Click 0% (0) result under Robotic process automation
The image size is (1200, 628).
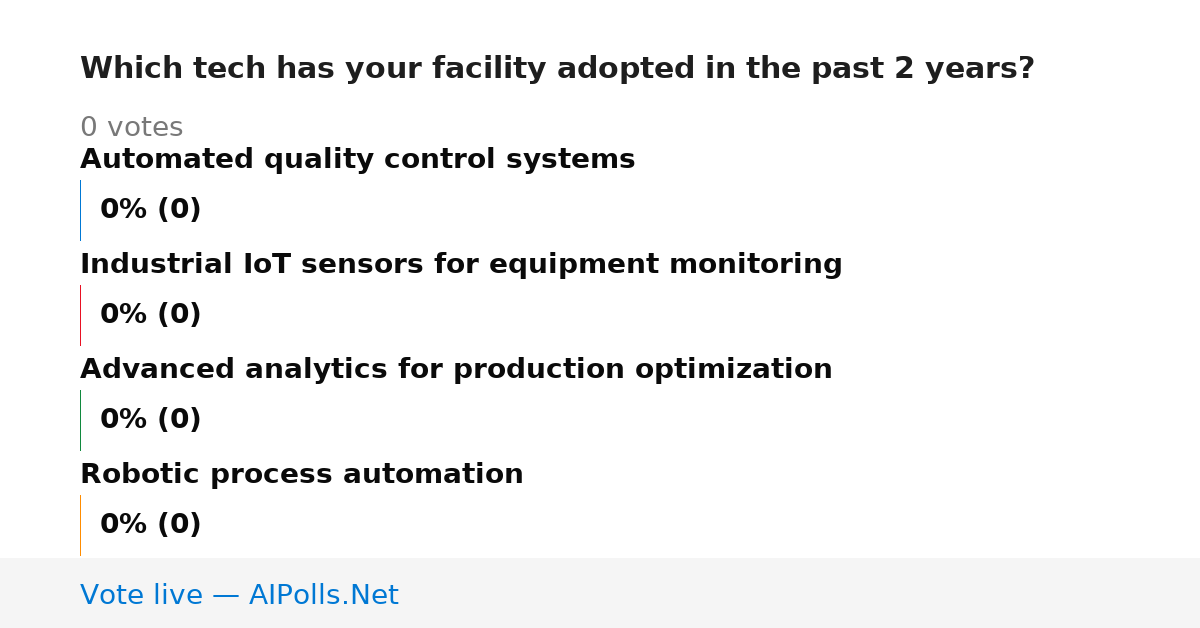[x=150, y=525]
